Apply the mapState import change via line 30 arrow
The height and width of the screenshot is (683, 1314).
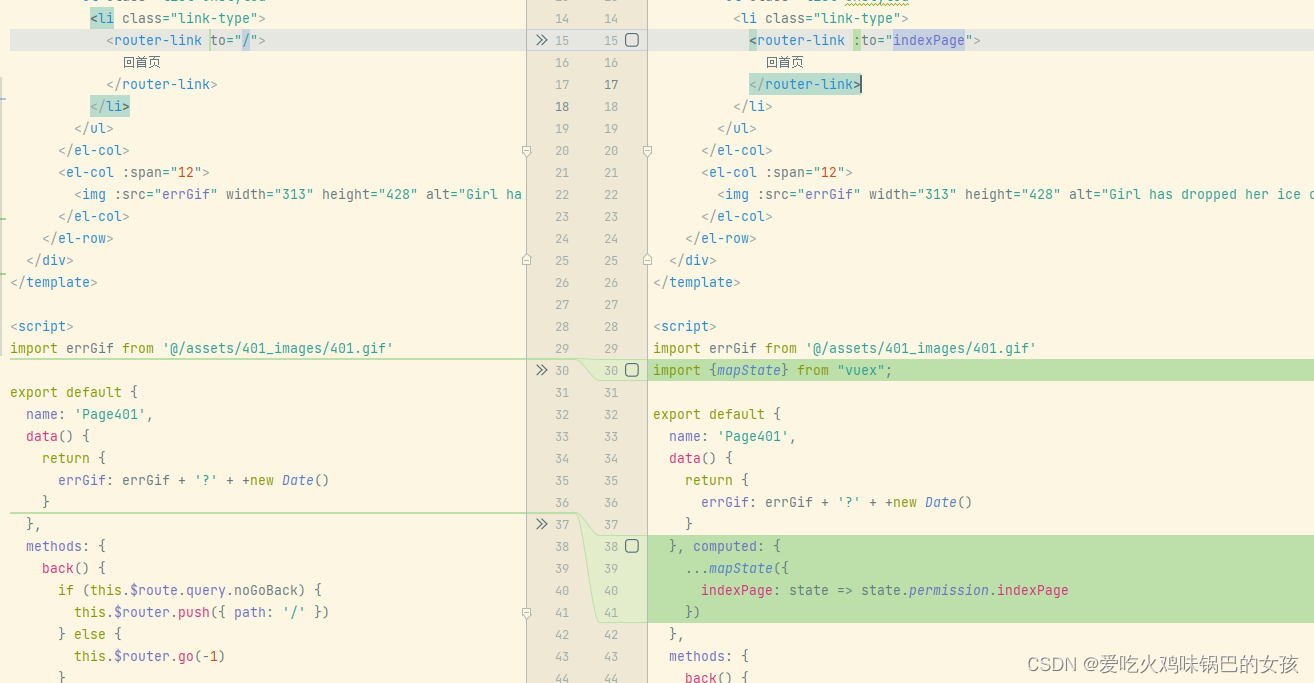point(541,370)
